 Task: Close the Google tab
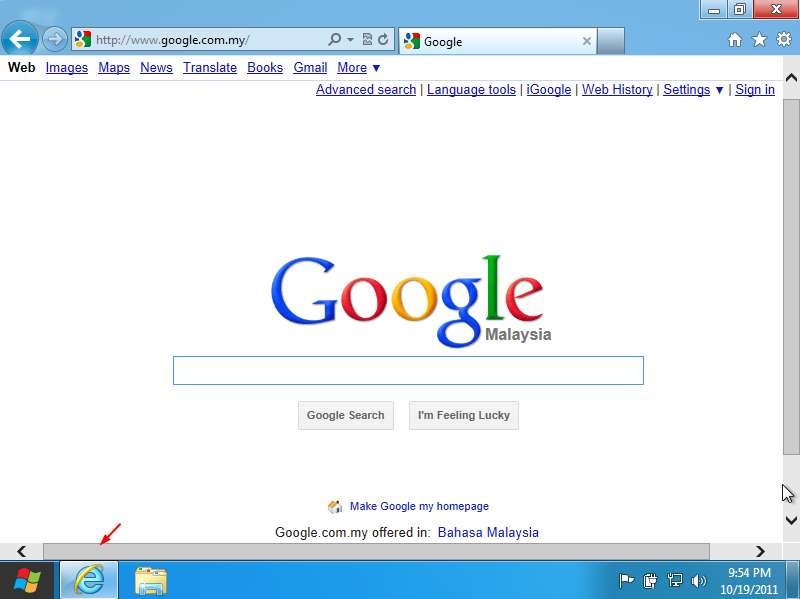pyautogui.click(x=587, y=41)
